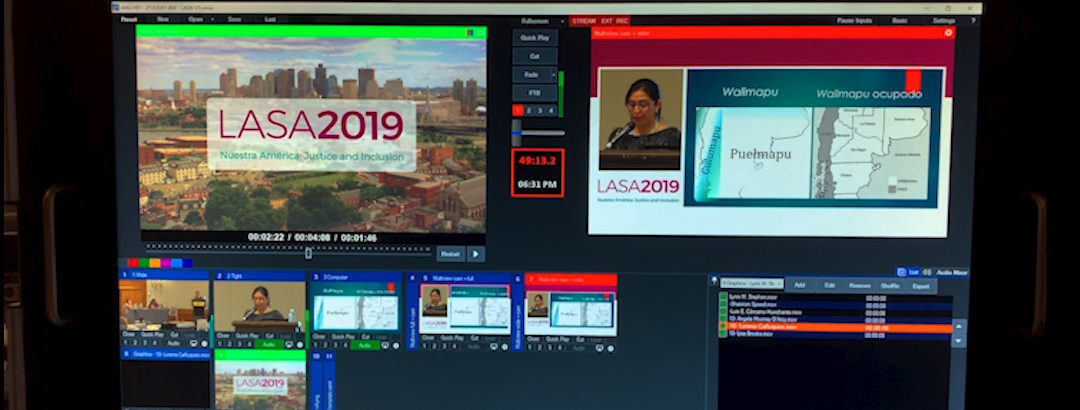Click Edit in the playlist panel
The width and height of the screenshot is (1080, 410).
click(830, 285)
